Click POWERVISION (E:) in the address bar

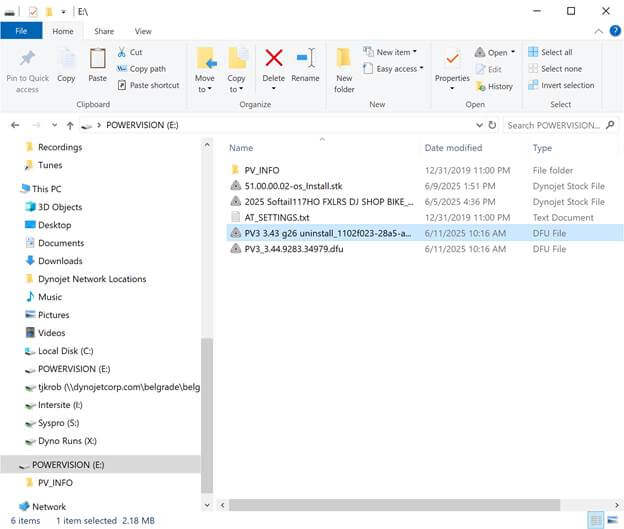click(142, 125)
